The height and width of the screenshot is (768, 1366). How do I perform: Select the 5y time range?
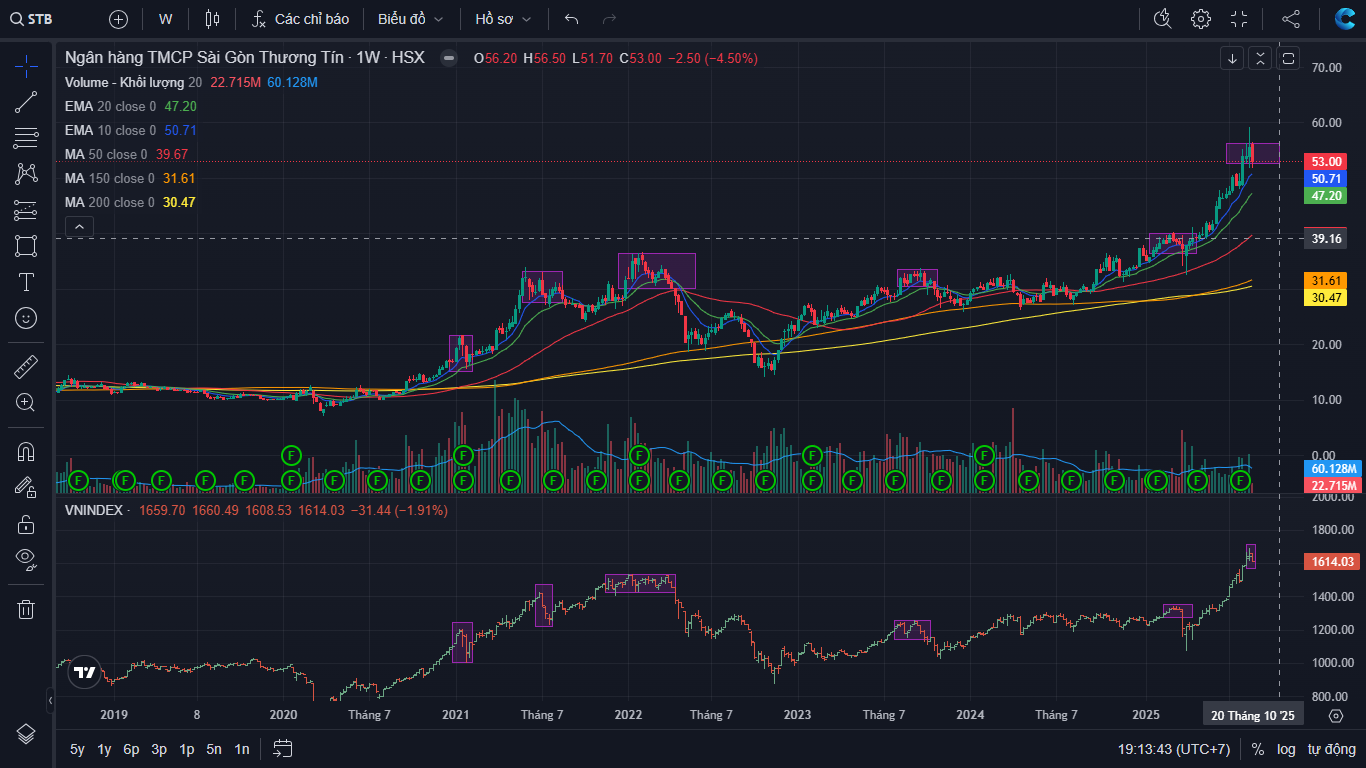pos(77,749)
